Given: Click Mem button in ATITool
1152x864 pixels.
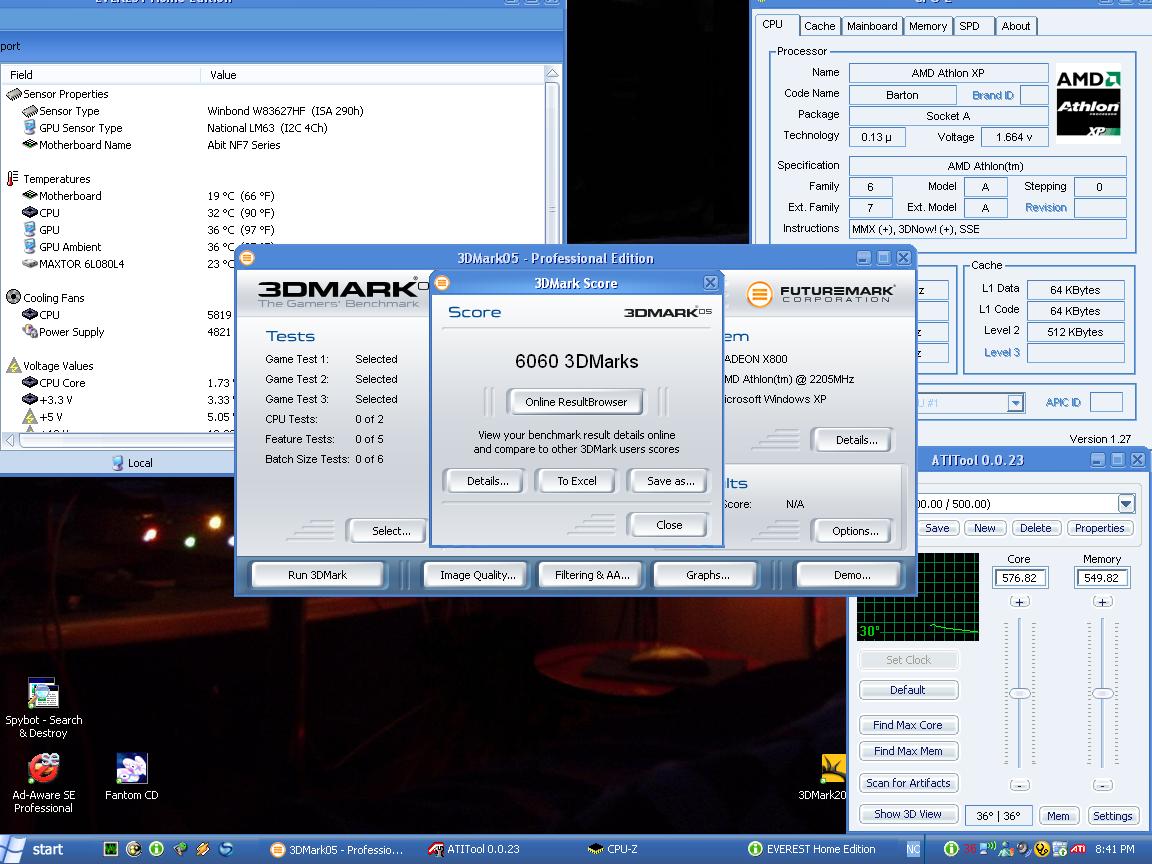Looking at the screenshot, I should click(1058, 816).
